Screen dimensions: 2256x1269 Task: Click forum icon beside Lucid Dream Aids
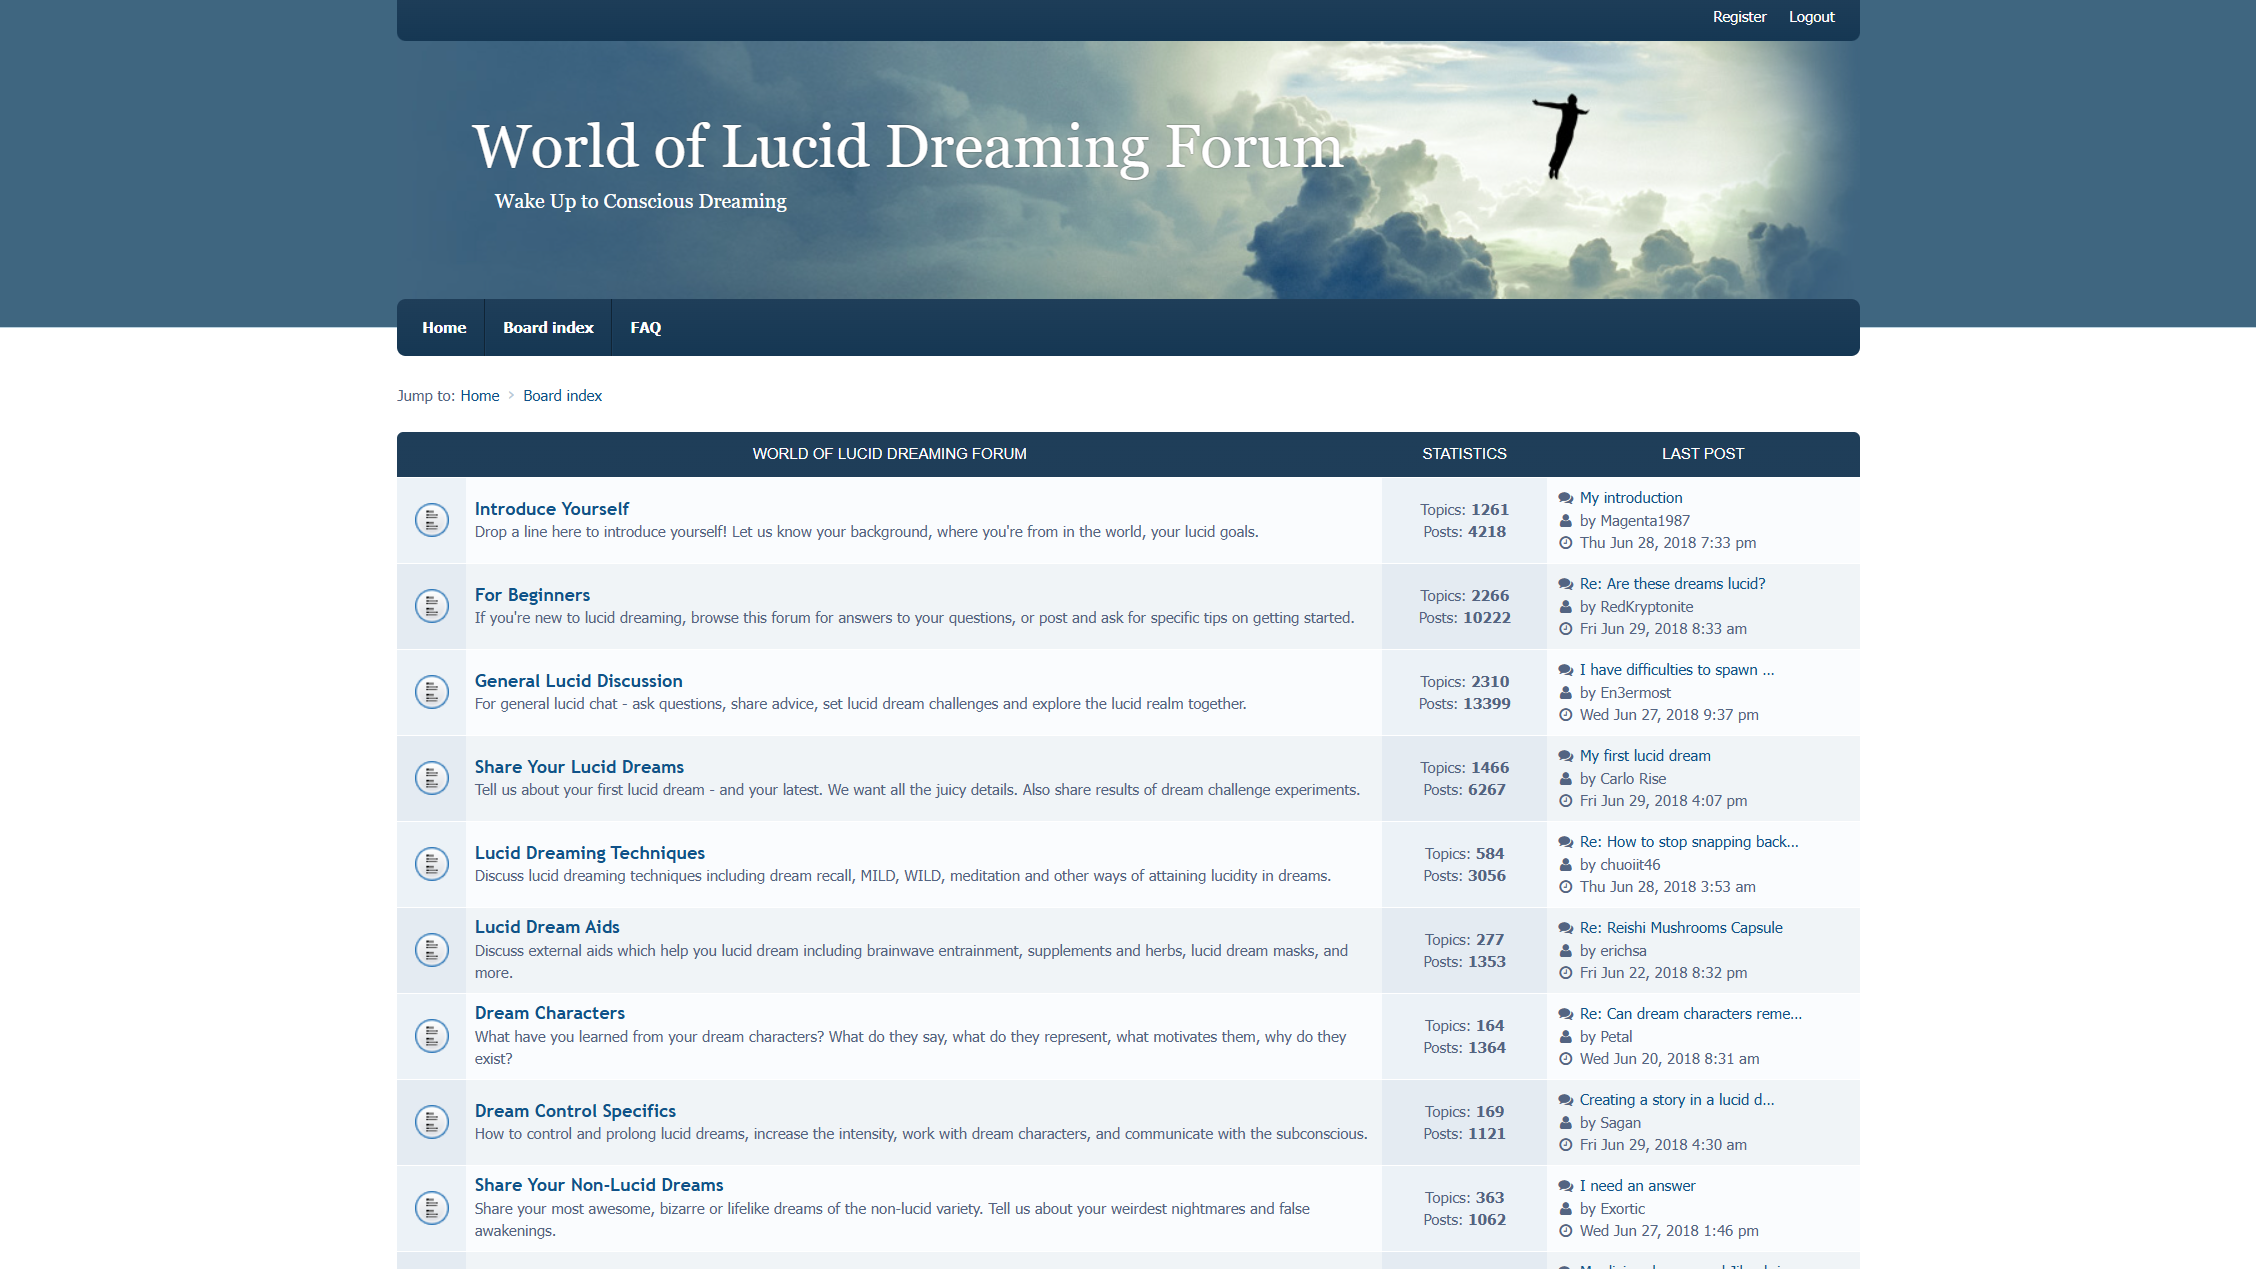click(431, 950)
